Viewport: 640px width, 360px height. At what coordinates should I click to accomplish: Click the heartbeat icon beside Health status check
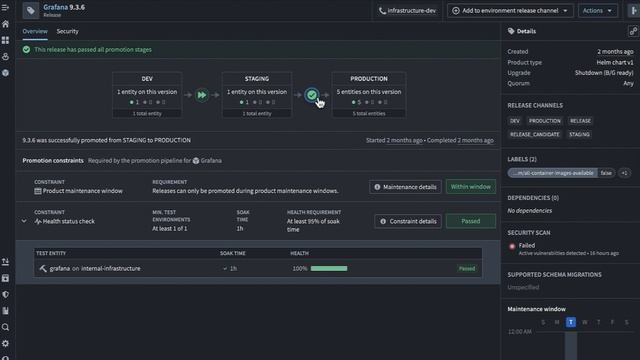(38, 221)
